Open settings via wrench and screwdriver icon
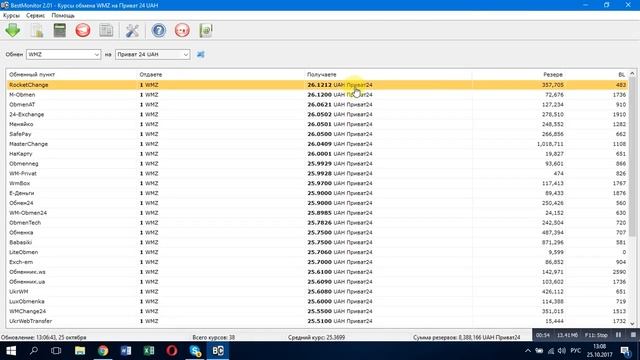This screenshot has width=640, height=360. tap(132, 31)
